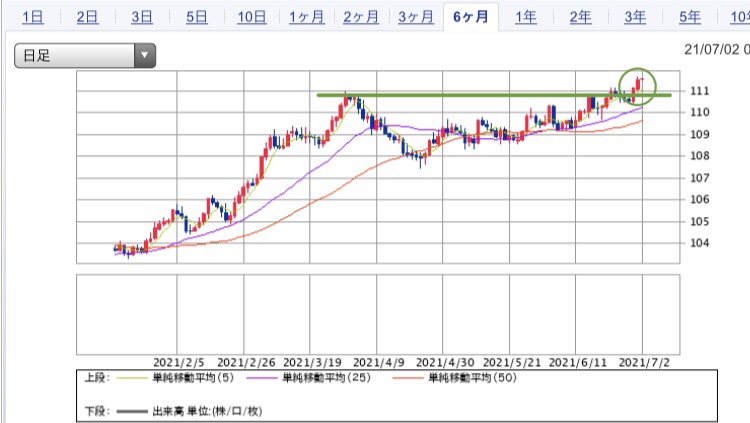
Task: Click the 108 price axis label
Action: tap(699, 156)
